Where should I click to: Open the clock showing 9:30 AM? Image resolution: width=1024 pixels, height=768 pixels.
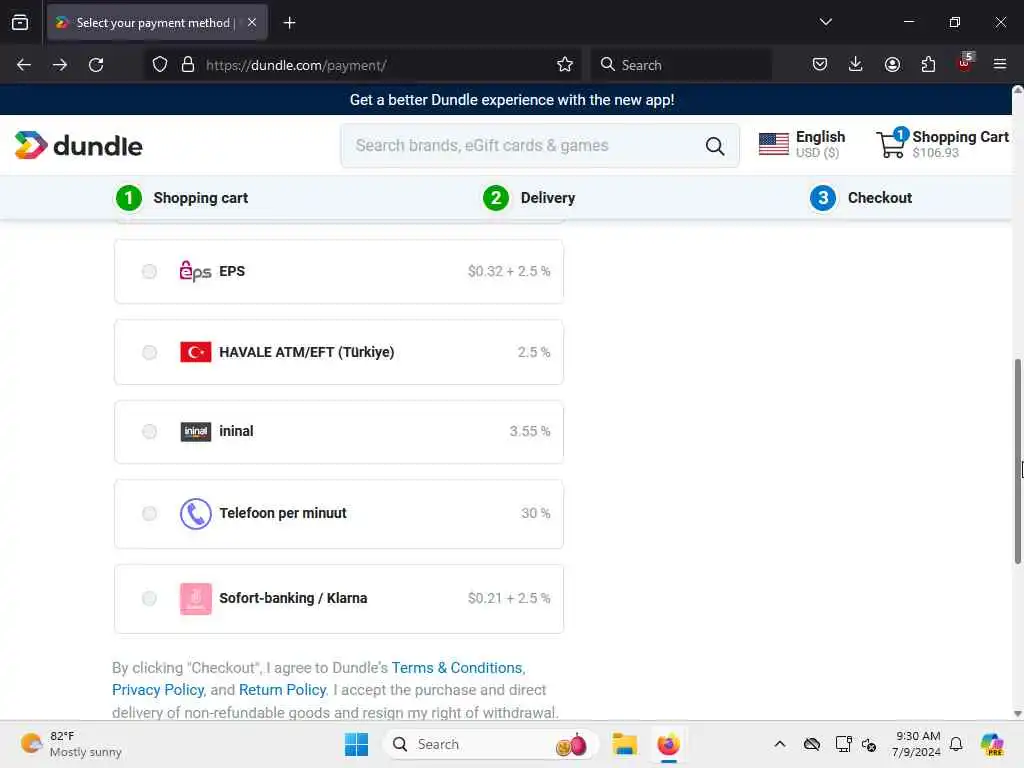[x=917, y=744]
